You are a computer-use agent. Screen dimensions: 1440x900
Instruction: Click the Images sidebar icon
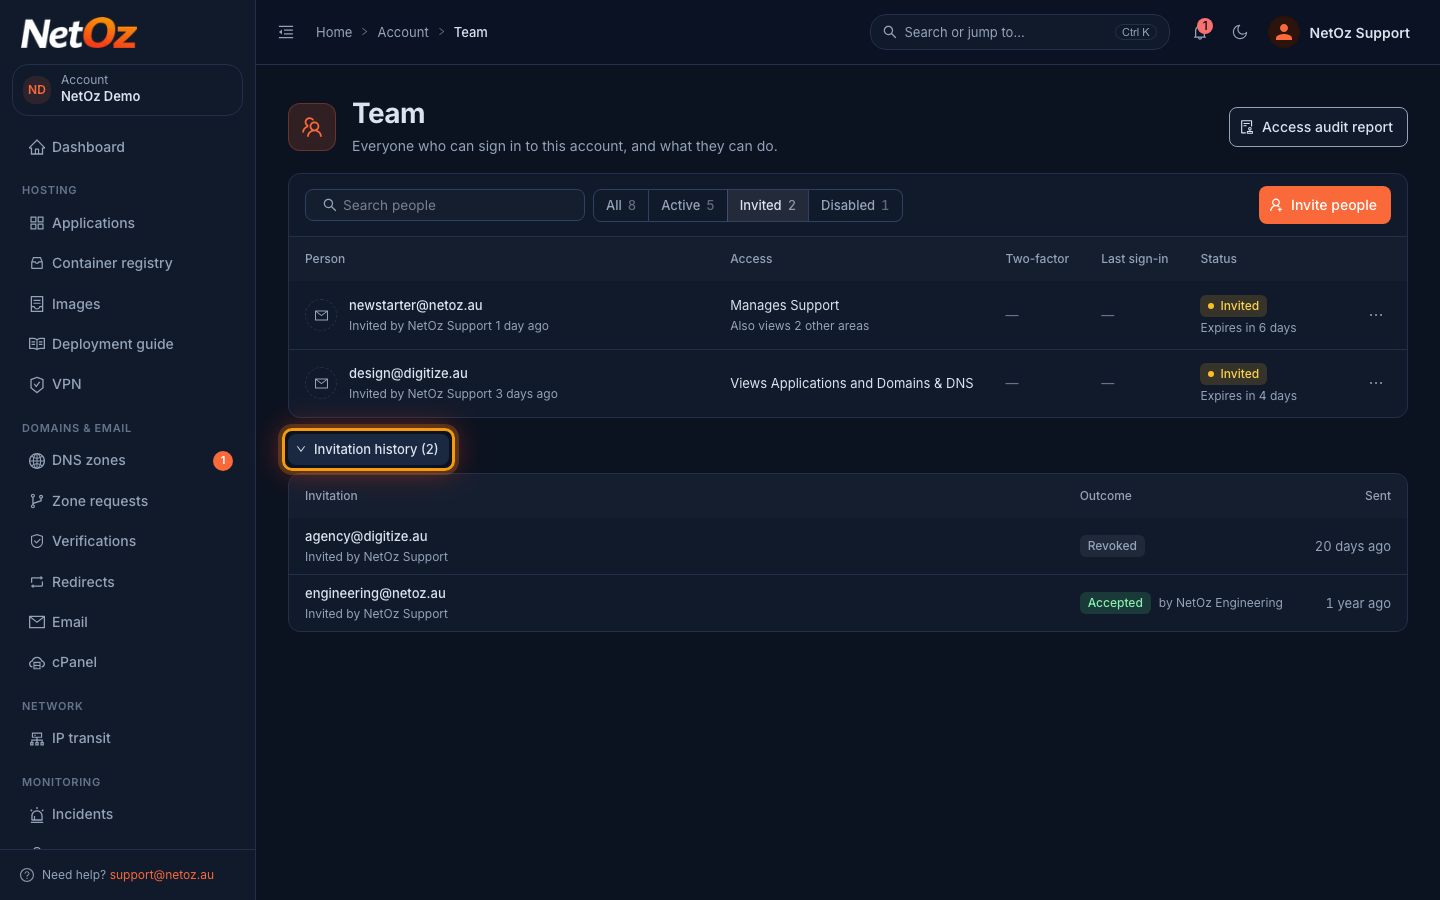tap(37, 304)
